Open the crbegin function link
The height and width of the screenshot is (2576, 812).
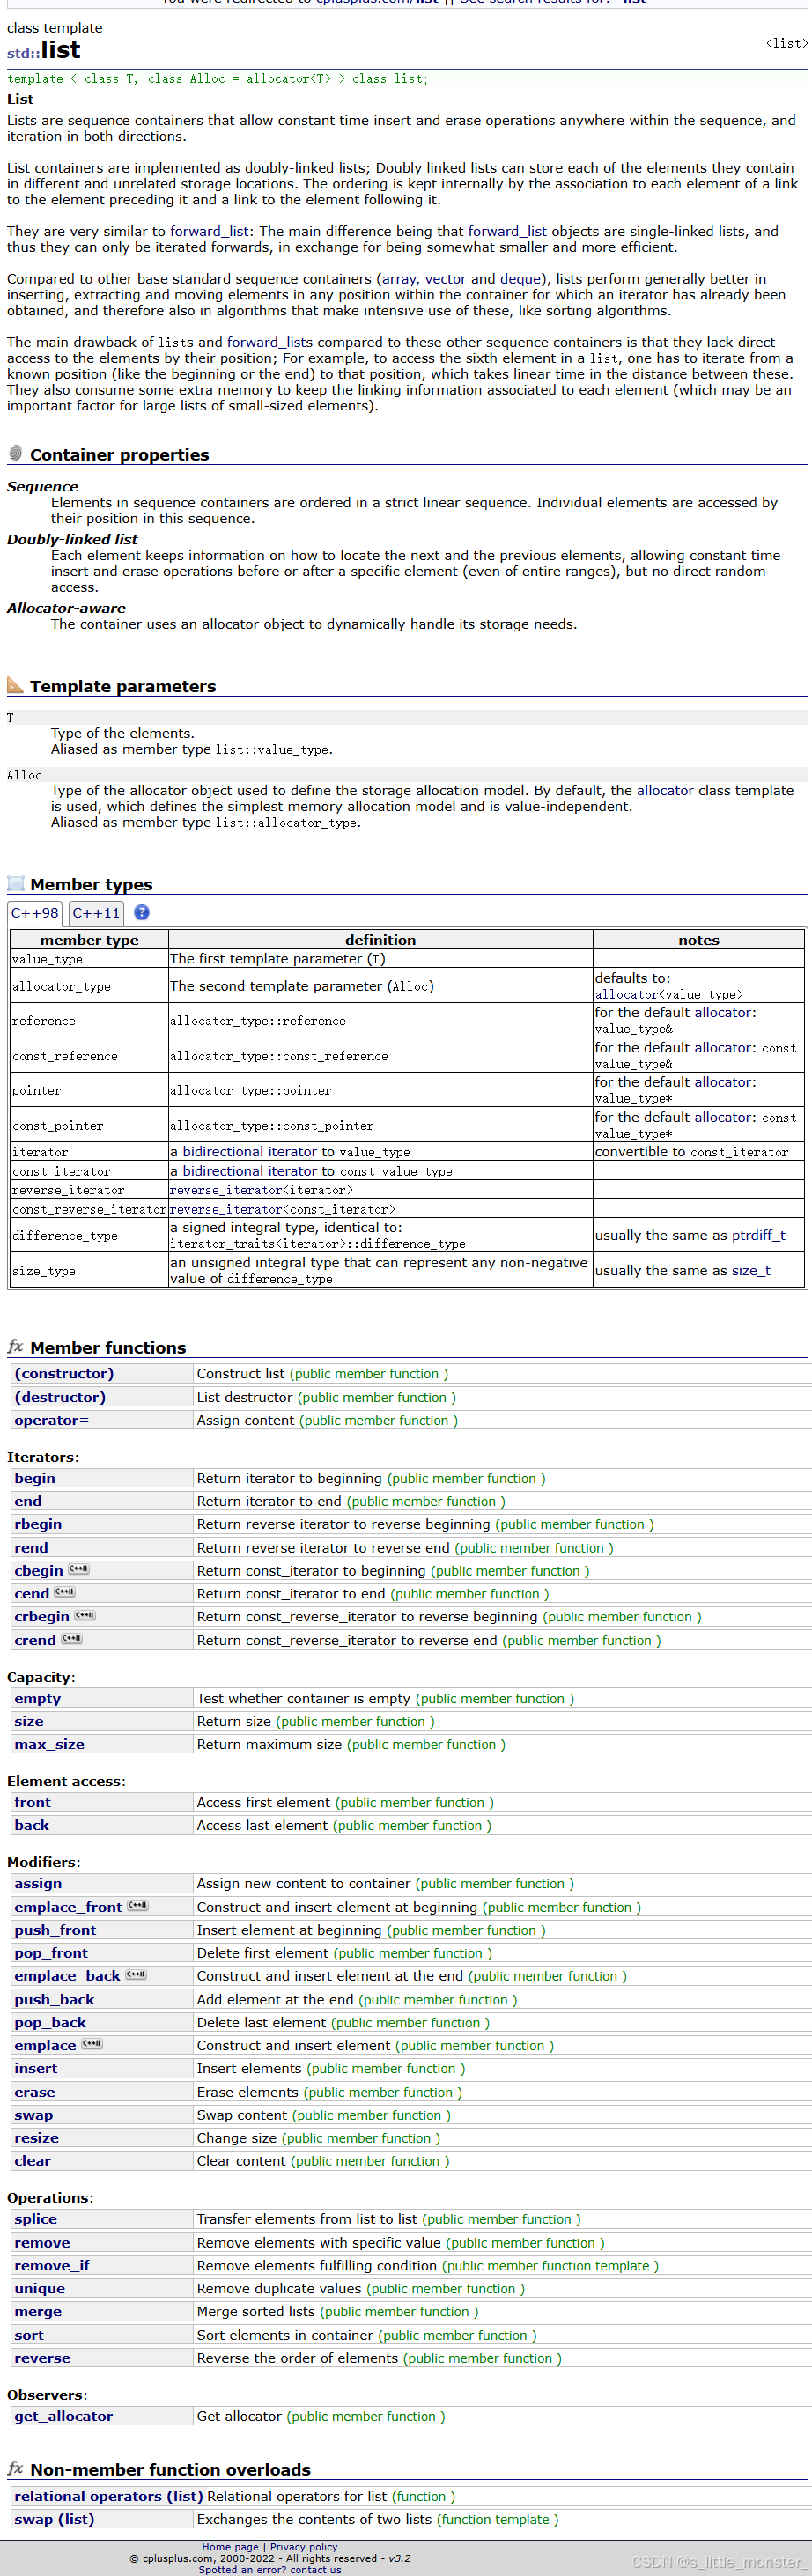click(42, 1616)
